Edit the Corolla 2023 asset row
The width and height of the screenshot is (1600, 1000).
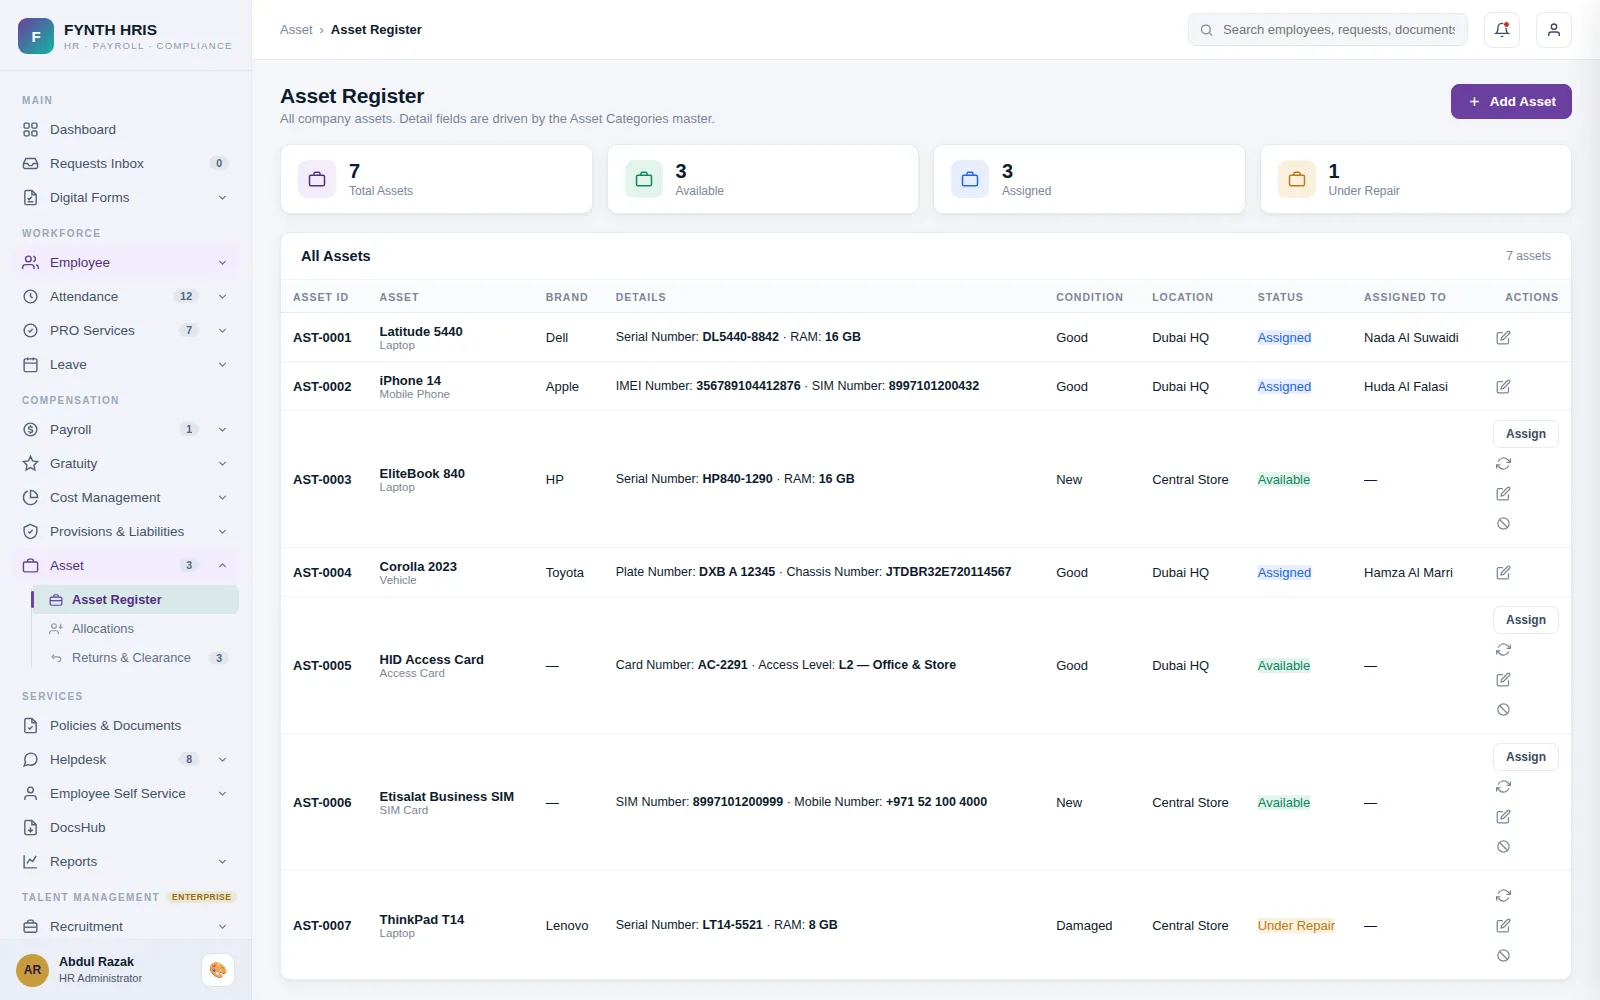pos(1503,573)
